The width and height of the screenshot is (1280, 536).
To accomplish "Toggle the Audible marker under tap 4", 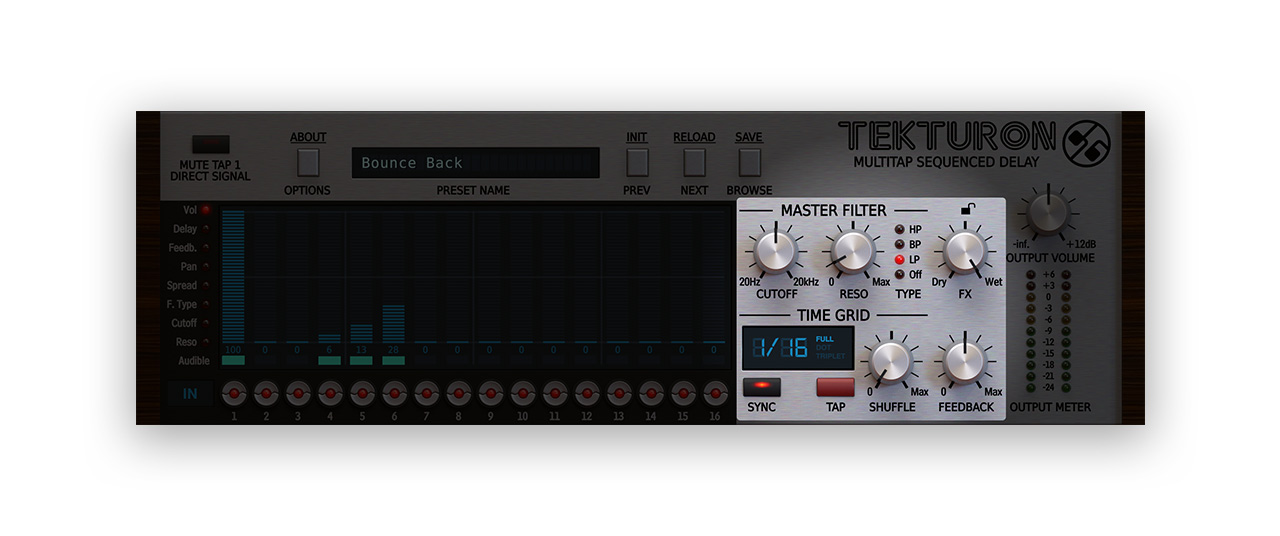I will click(x=329, y=361).
